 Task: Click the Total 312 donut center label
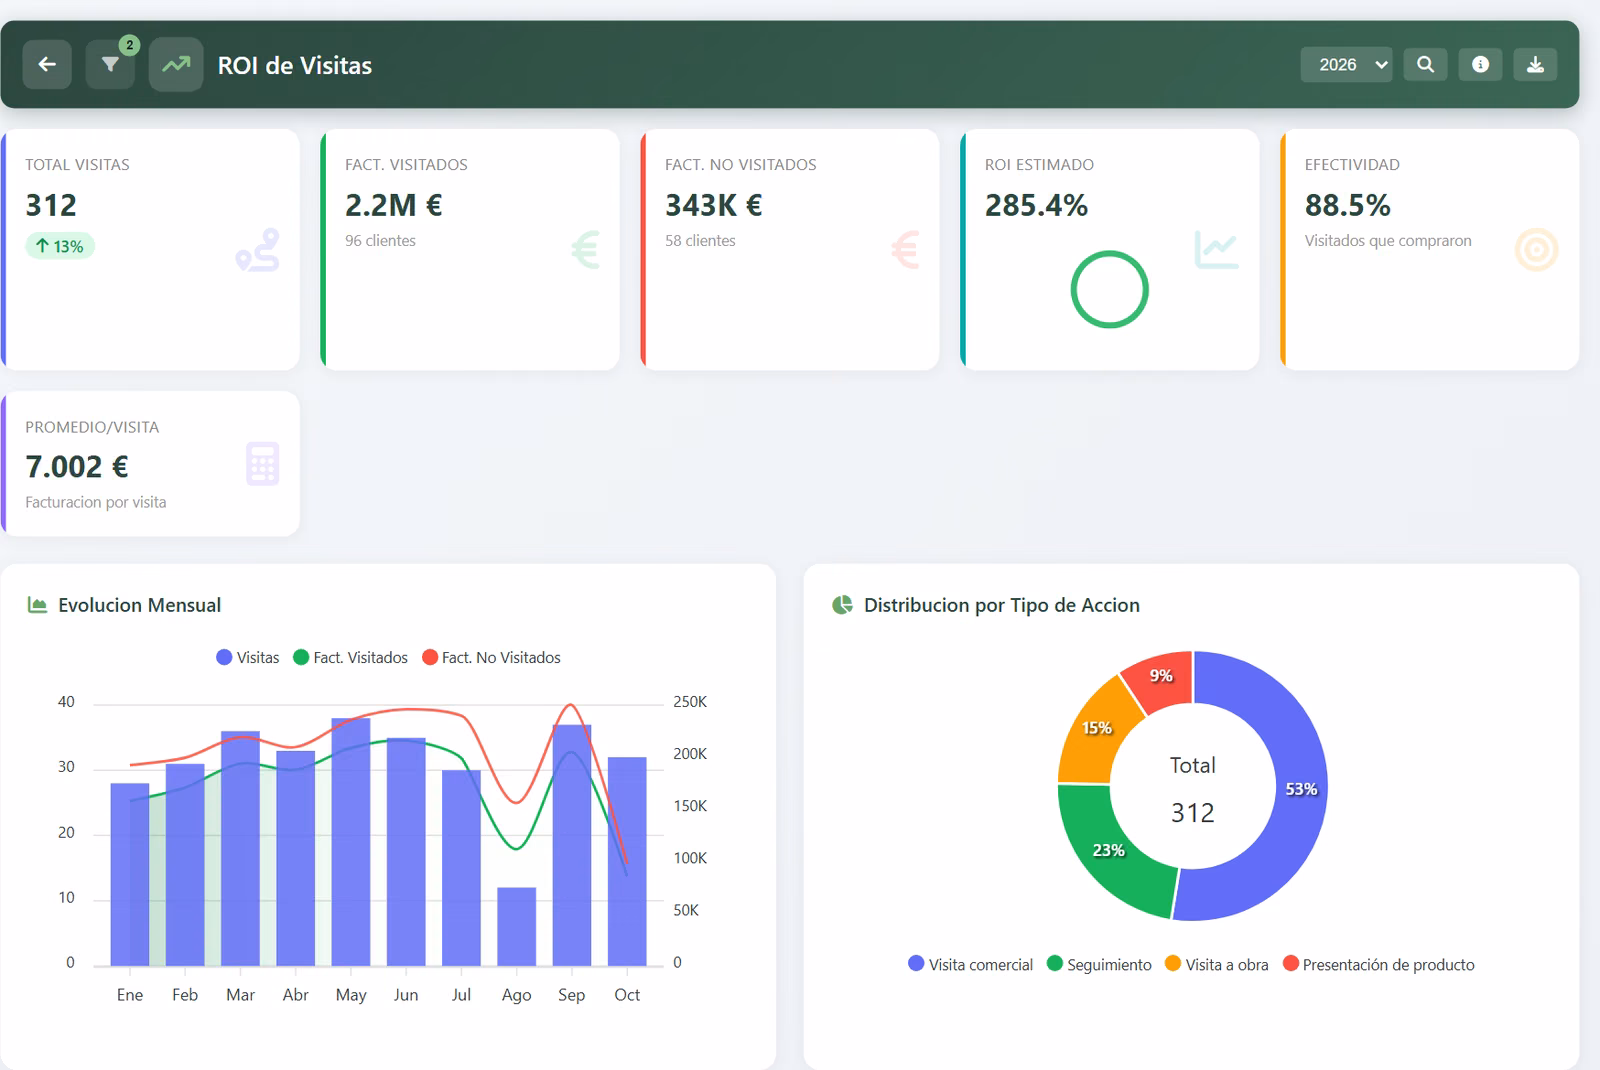click(x=1193, y=790)
